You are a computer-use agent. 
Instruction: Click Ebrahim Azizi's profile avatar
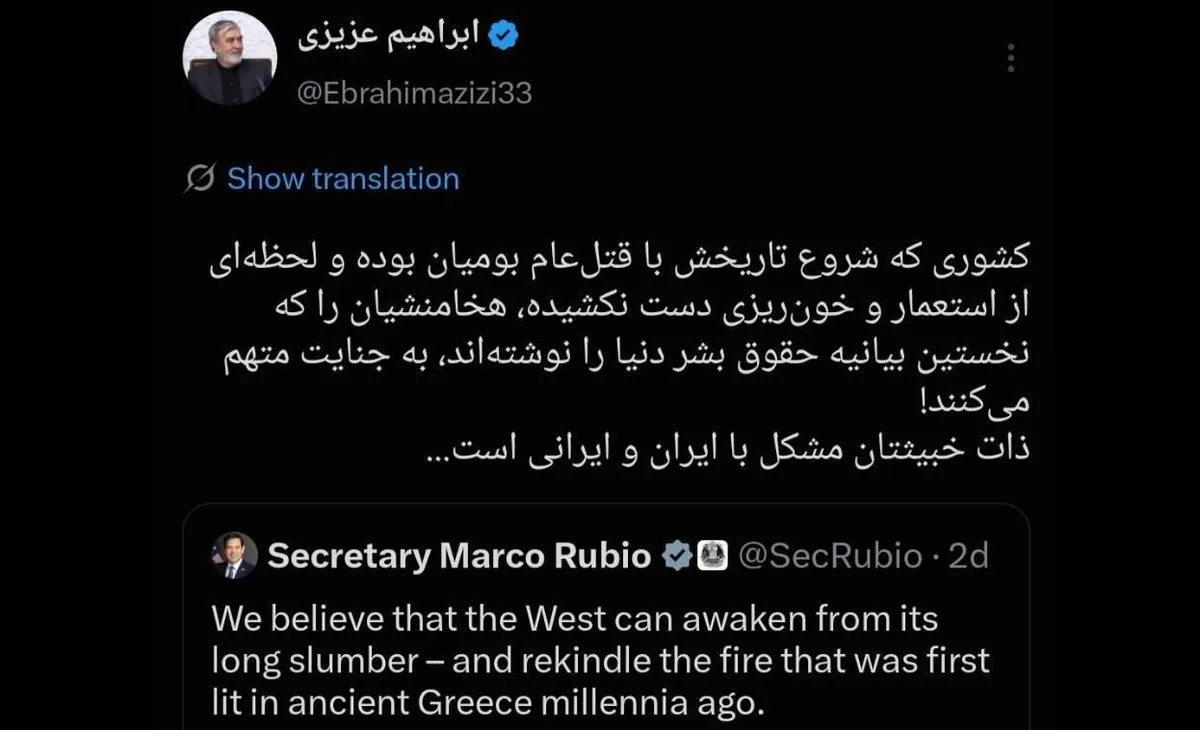tap(230, 60)
